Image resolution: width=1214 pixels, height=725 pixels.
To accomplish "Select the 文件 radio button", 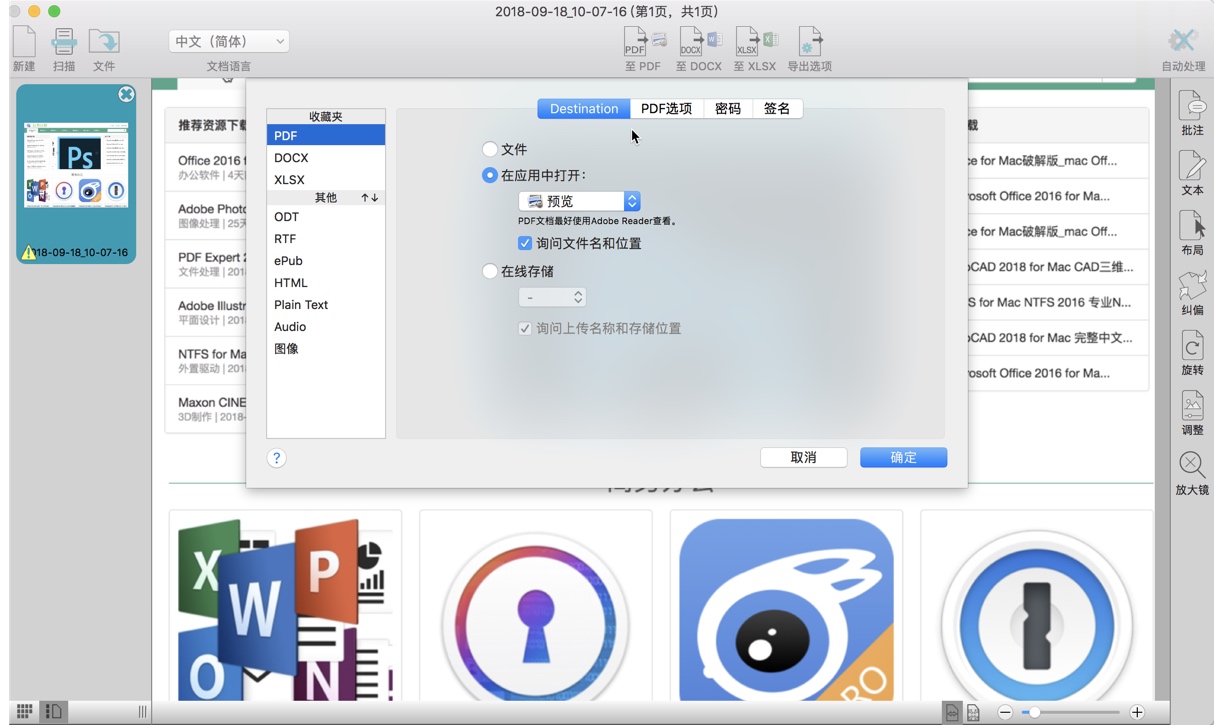I will click(490, 148).
